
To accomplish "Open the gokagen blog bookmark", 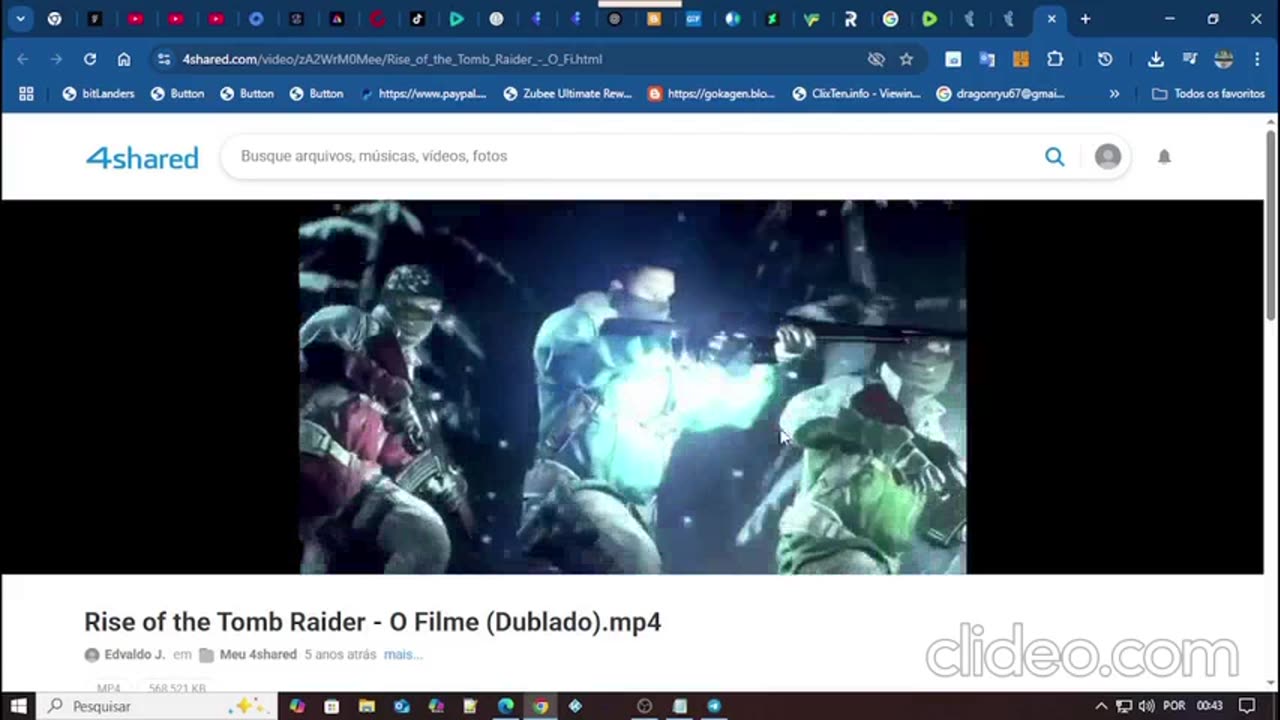I will tap(711, 93).
